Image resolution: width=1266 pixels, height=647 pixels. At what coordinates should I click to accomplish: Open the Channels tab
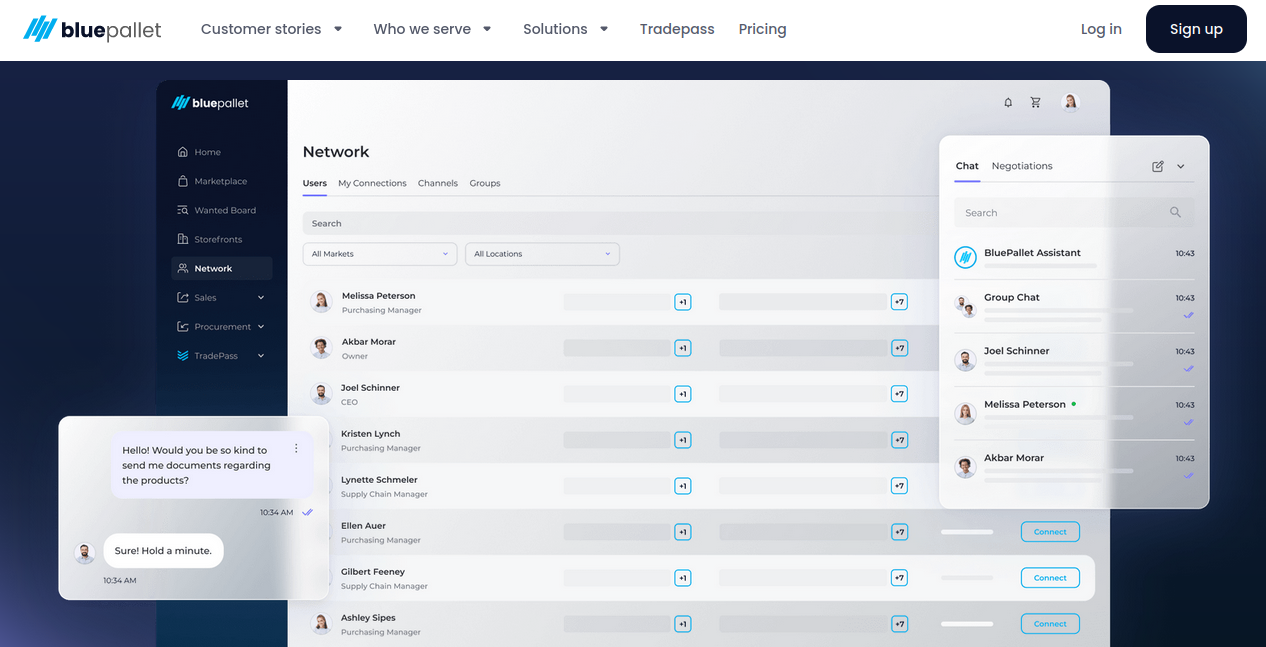tap(438, 183)
